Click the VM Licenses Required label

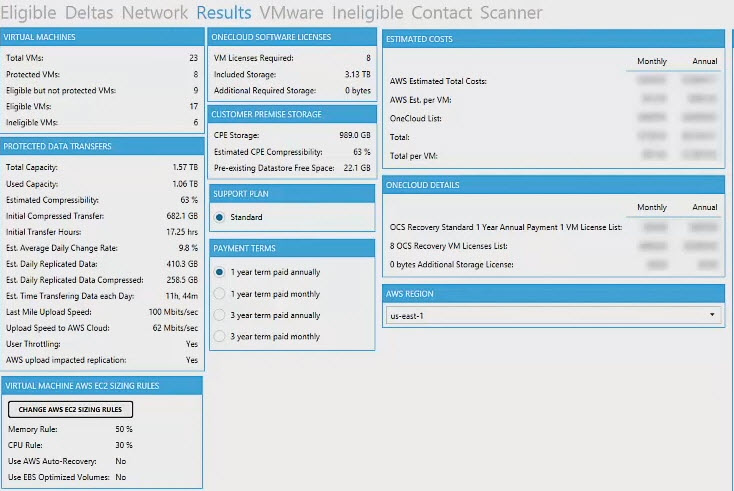[254, 58]
